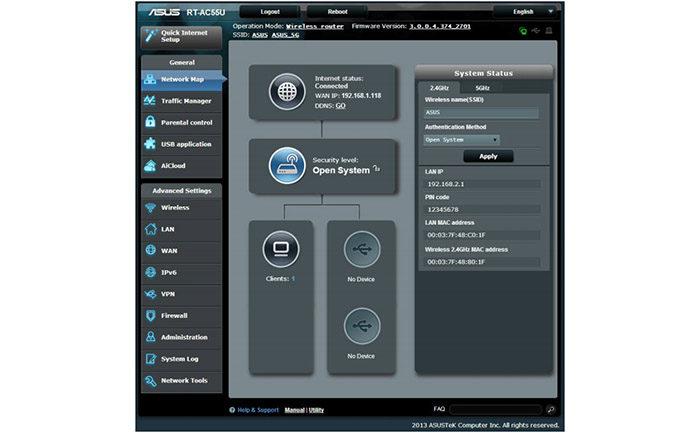Click the Network Tools wrench icon
The image size is (700, 433).
pos(150,380)
